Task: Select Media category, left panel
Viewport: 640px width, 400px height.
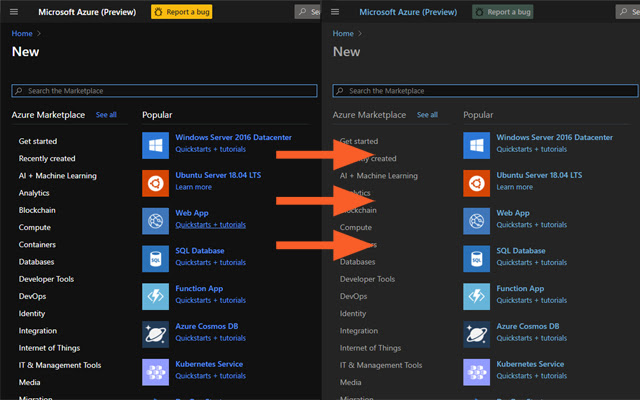Action: click(x=29, y=382)
